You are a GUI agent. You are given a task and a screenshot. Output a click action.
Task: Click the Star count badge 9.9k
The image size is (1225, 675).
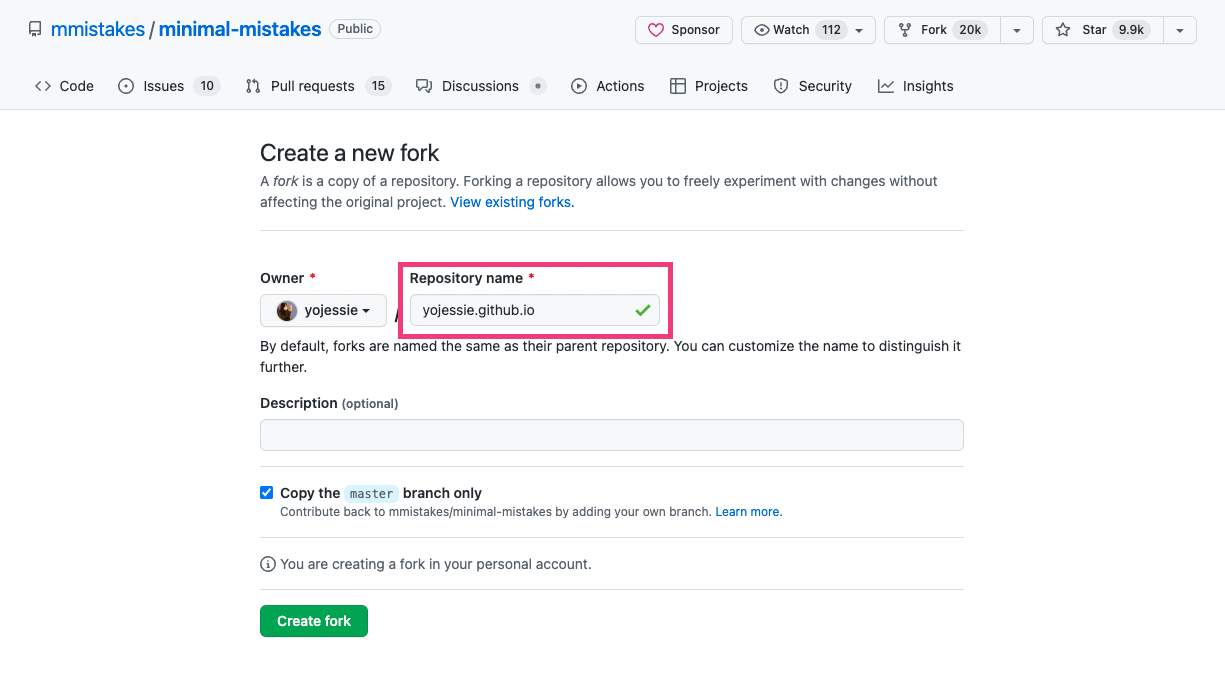point(1131,30)
